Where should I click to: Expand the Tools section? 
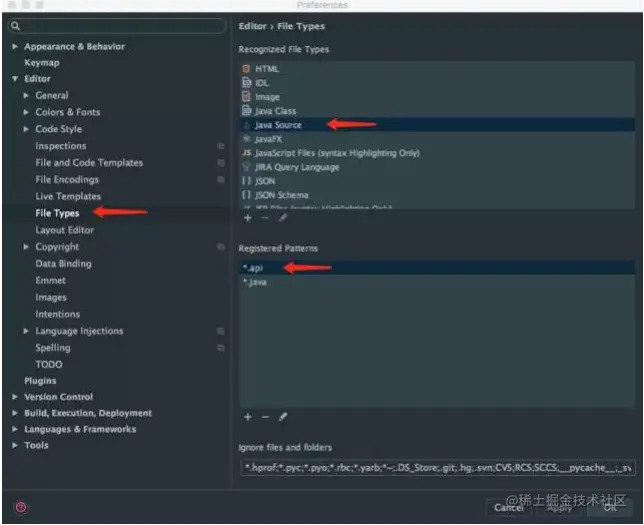[x=15, y=445]
